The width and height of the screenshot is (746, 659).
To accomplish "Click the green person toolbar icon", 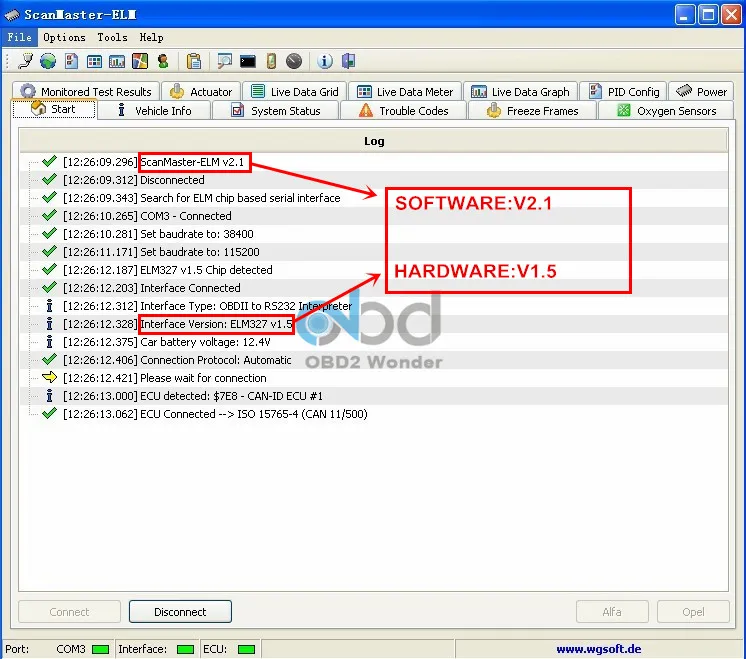I will coord(163,61).
